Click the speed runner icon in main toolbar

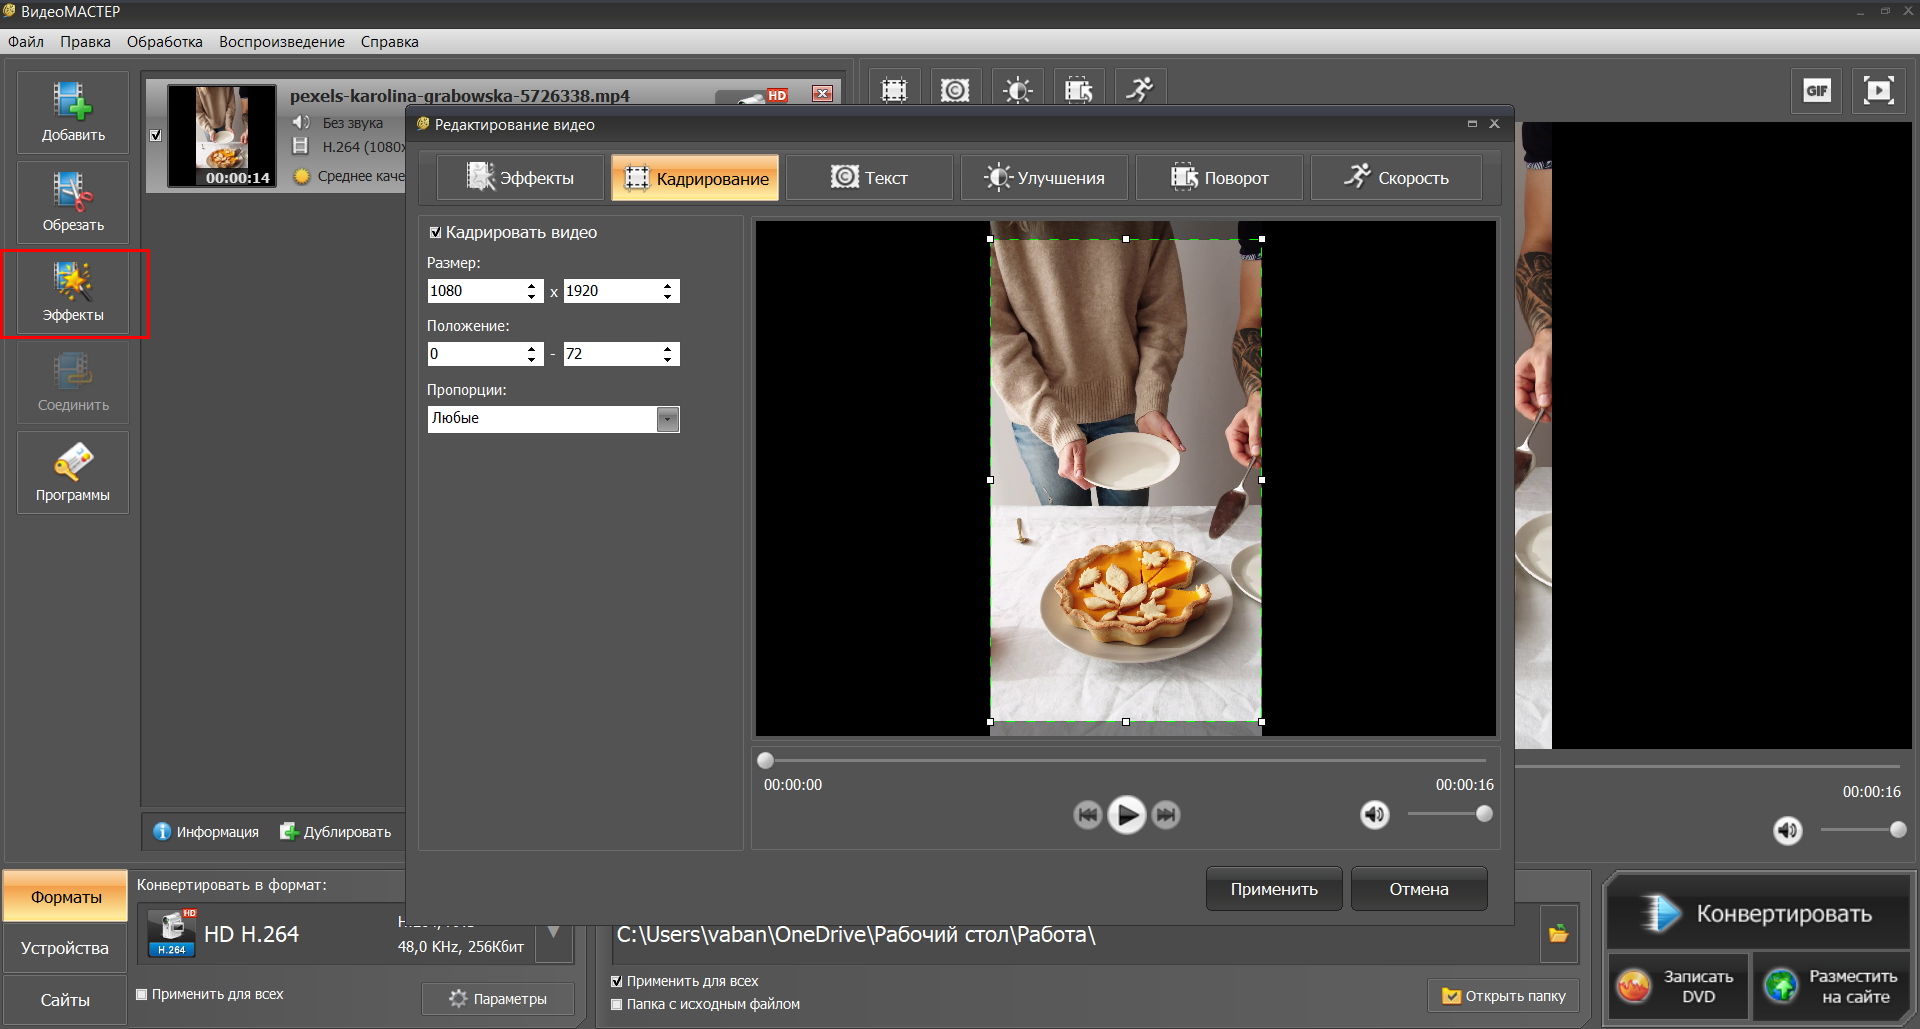tap(1140, 90)
